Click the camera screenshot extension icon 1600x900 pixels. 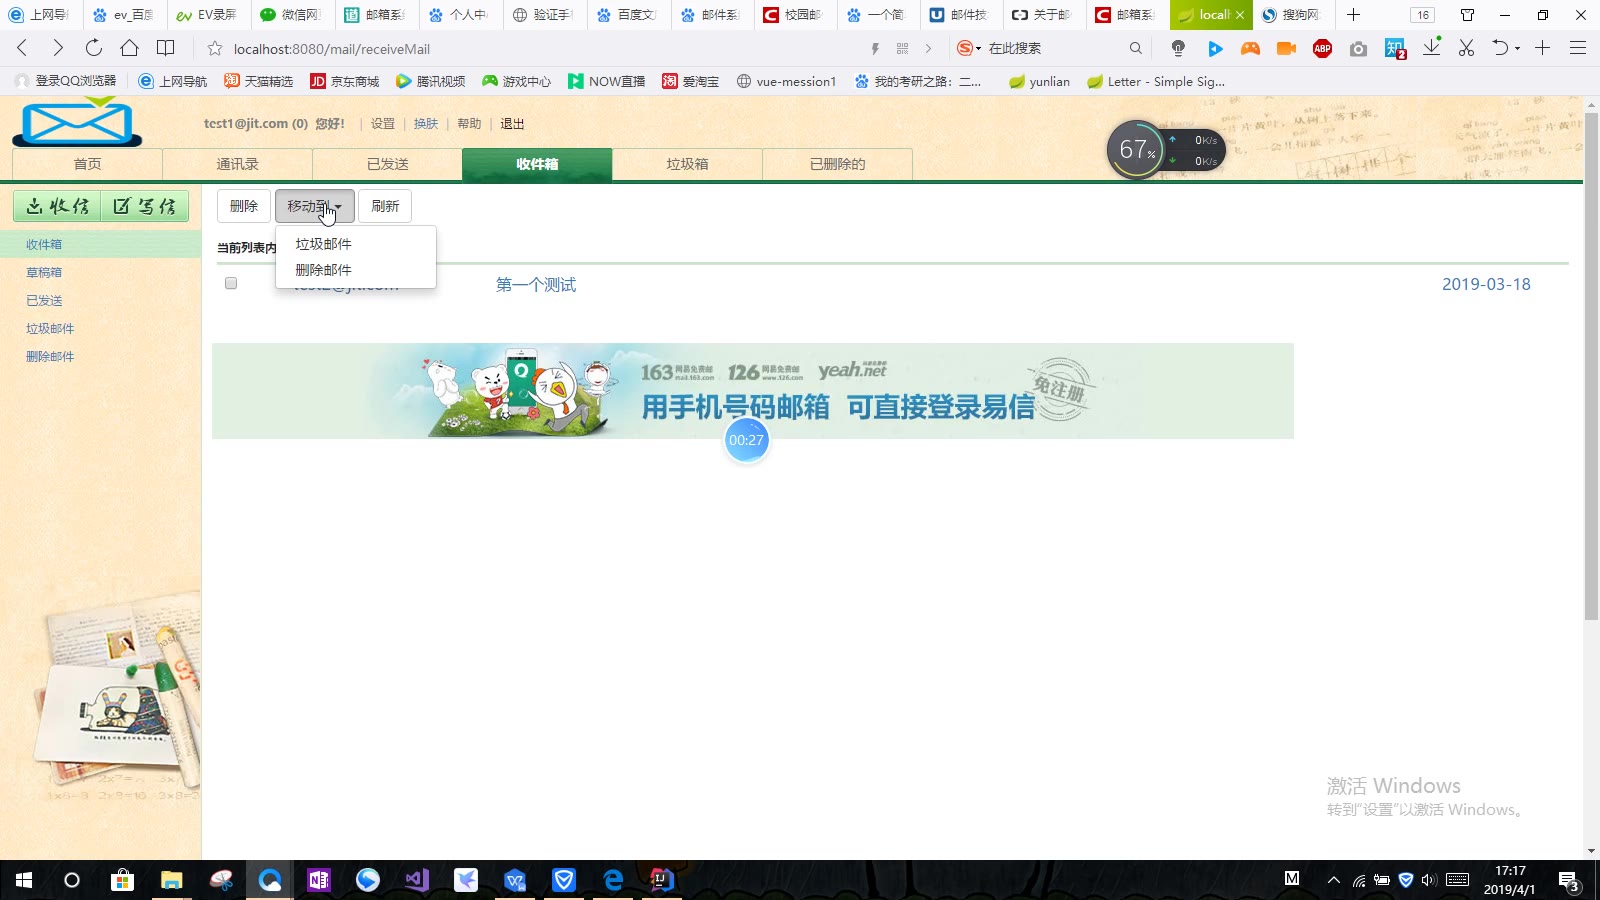1358,48
